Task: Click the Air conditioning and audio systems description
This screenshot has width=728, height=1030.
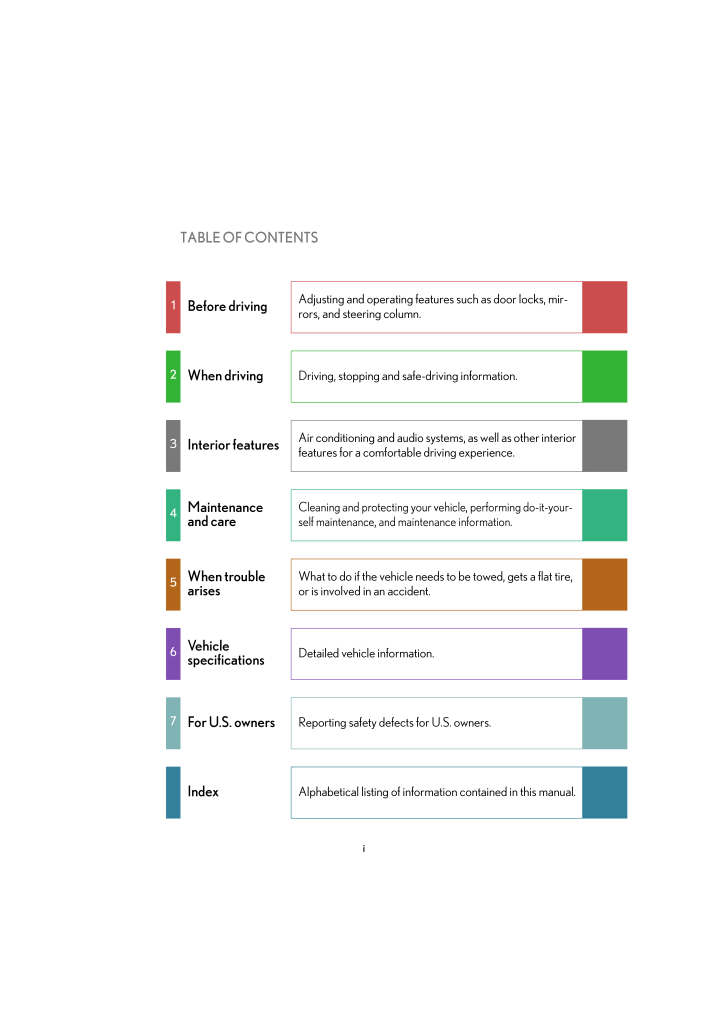Action: point(436,446)
